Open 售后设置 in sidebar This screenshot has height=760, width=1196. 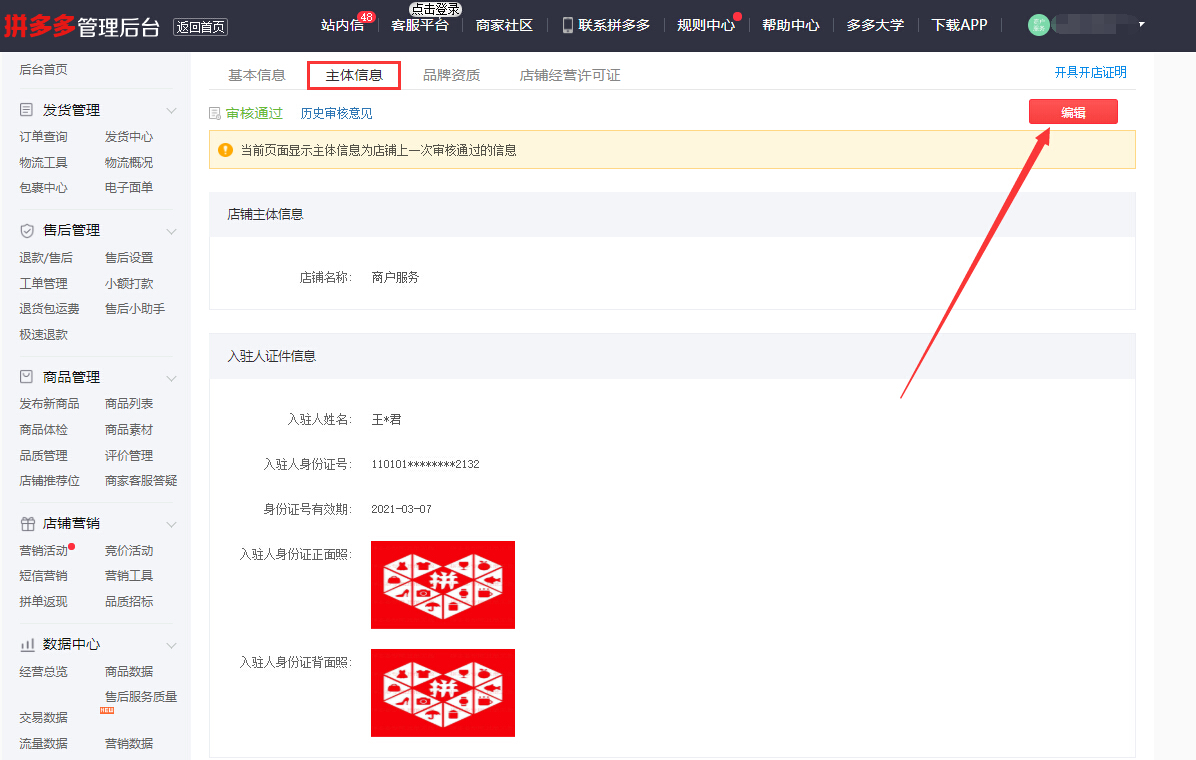pos(129,258)
